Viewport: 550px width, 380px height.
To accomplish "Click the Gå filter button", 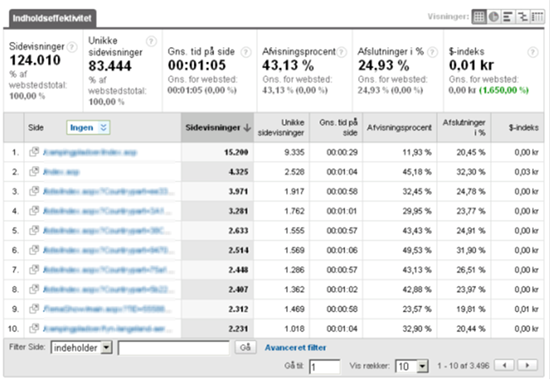I will [x=245, y=347].
